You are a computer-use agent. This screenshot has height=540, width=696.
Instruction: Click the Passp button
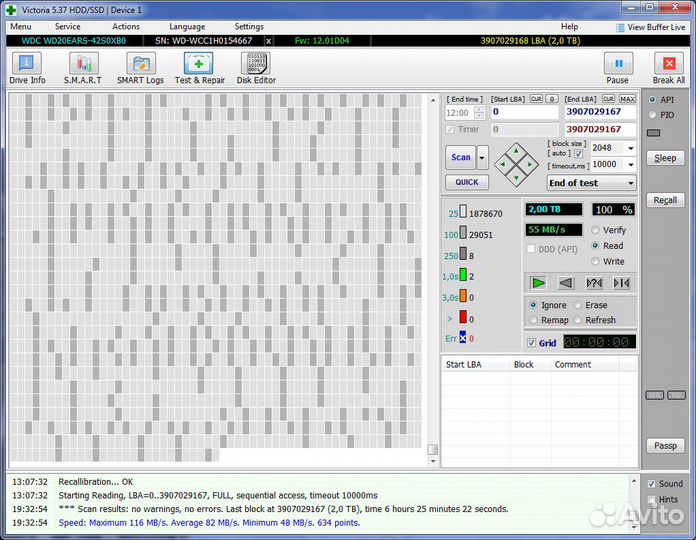click(x=665, y=446)
